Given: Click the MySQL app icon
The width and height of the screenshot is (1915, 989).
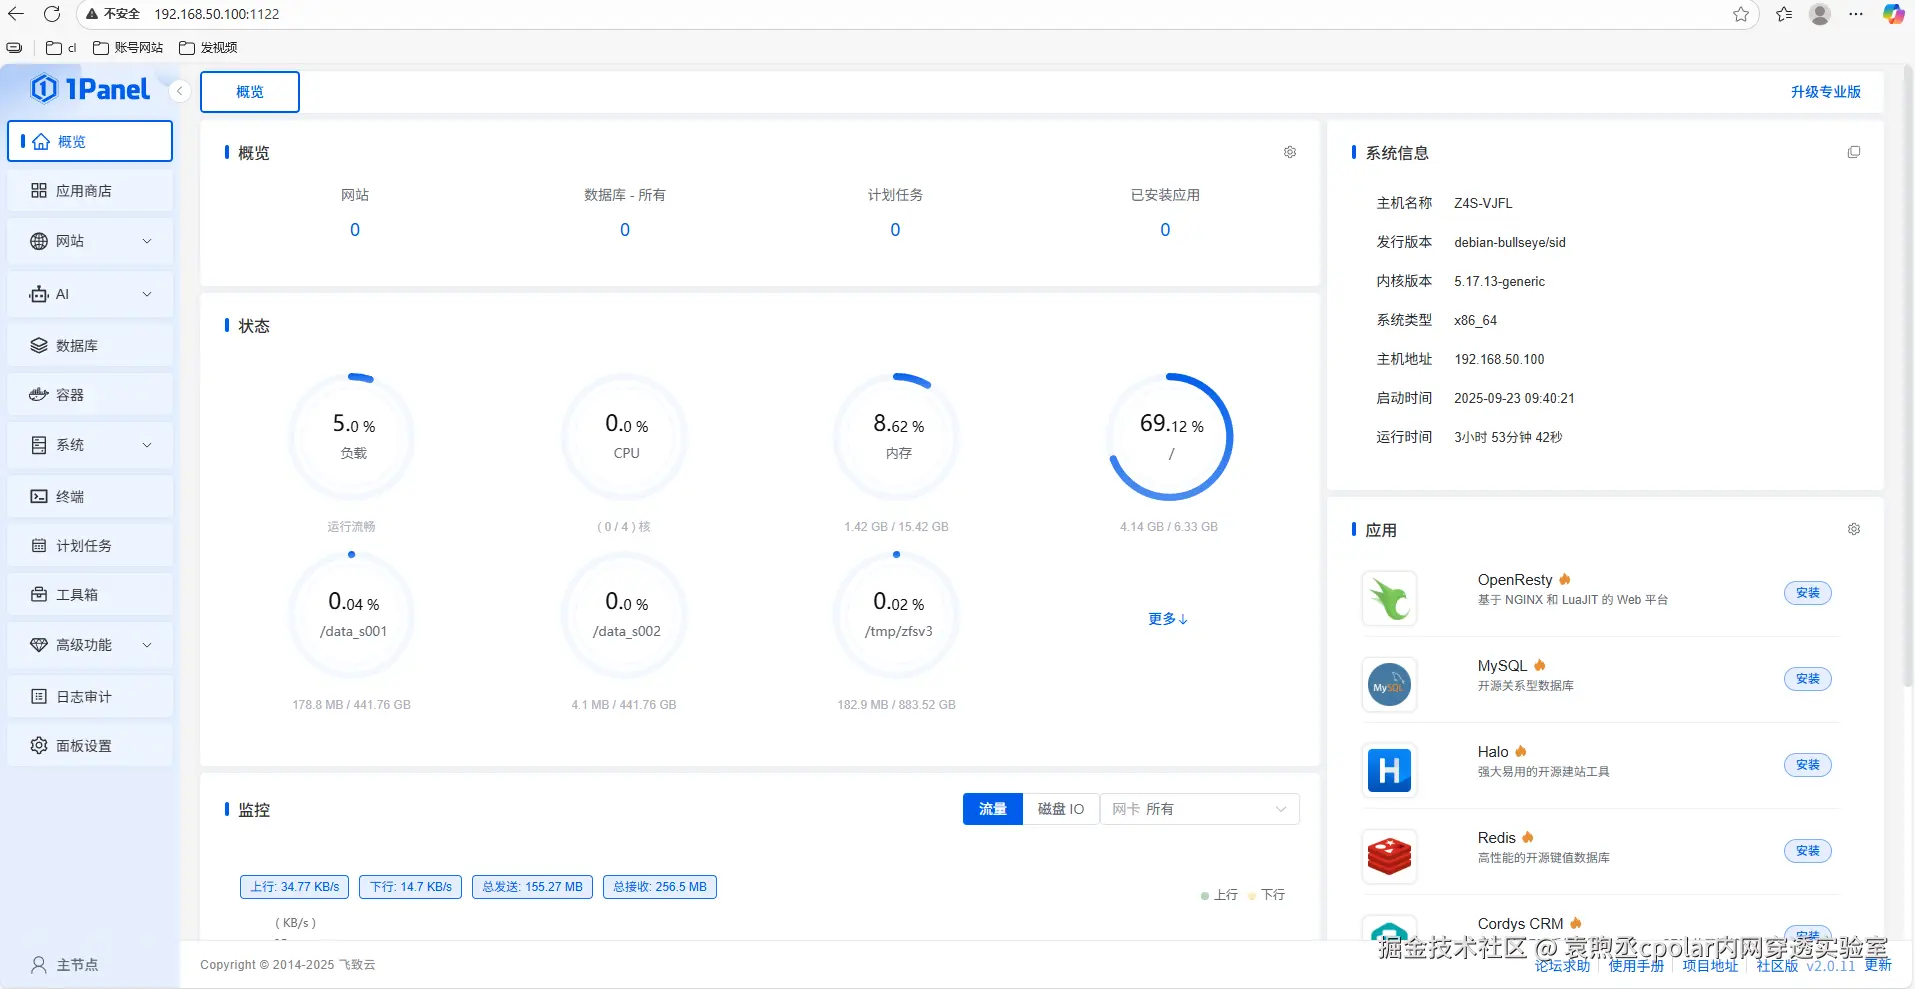Looking at the screenshot, I should point(1390,684).
